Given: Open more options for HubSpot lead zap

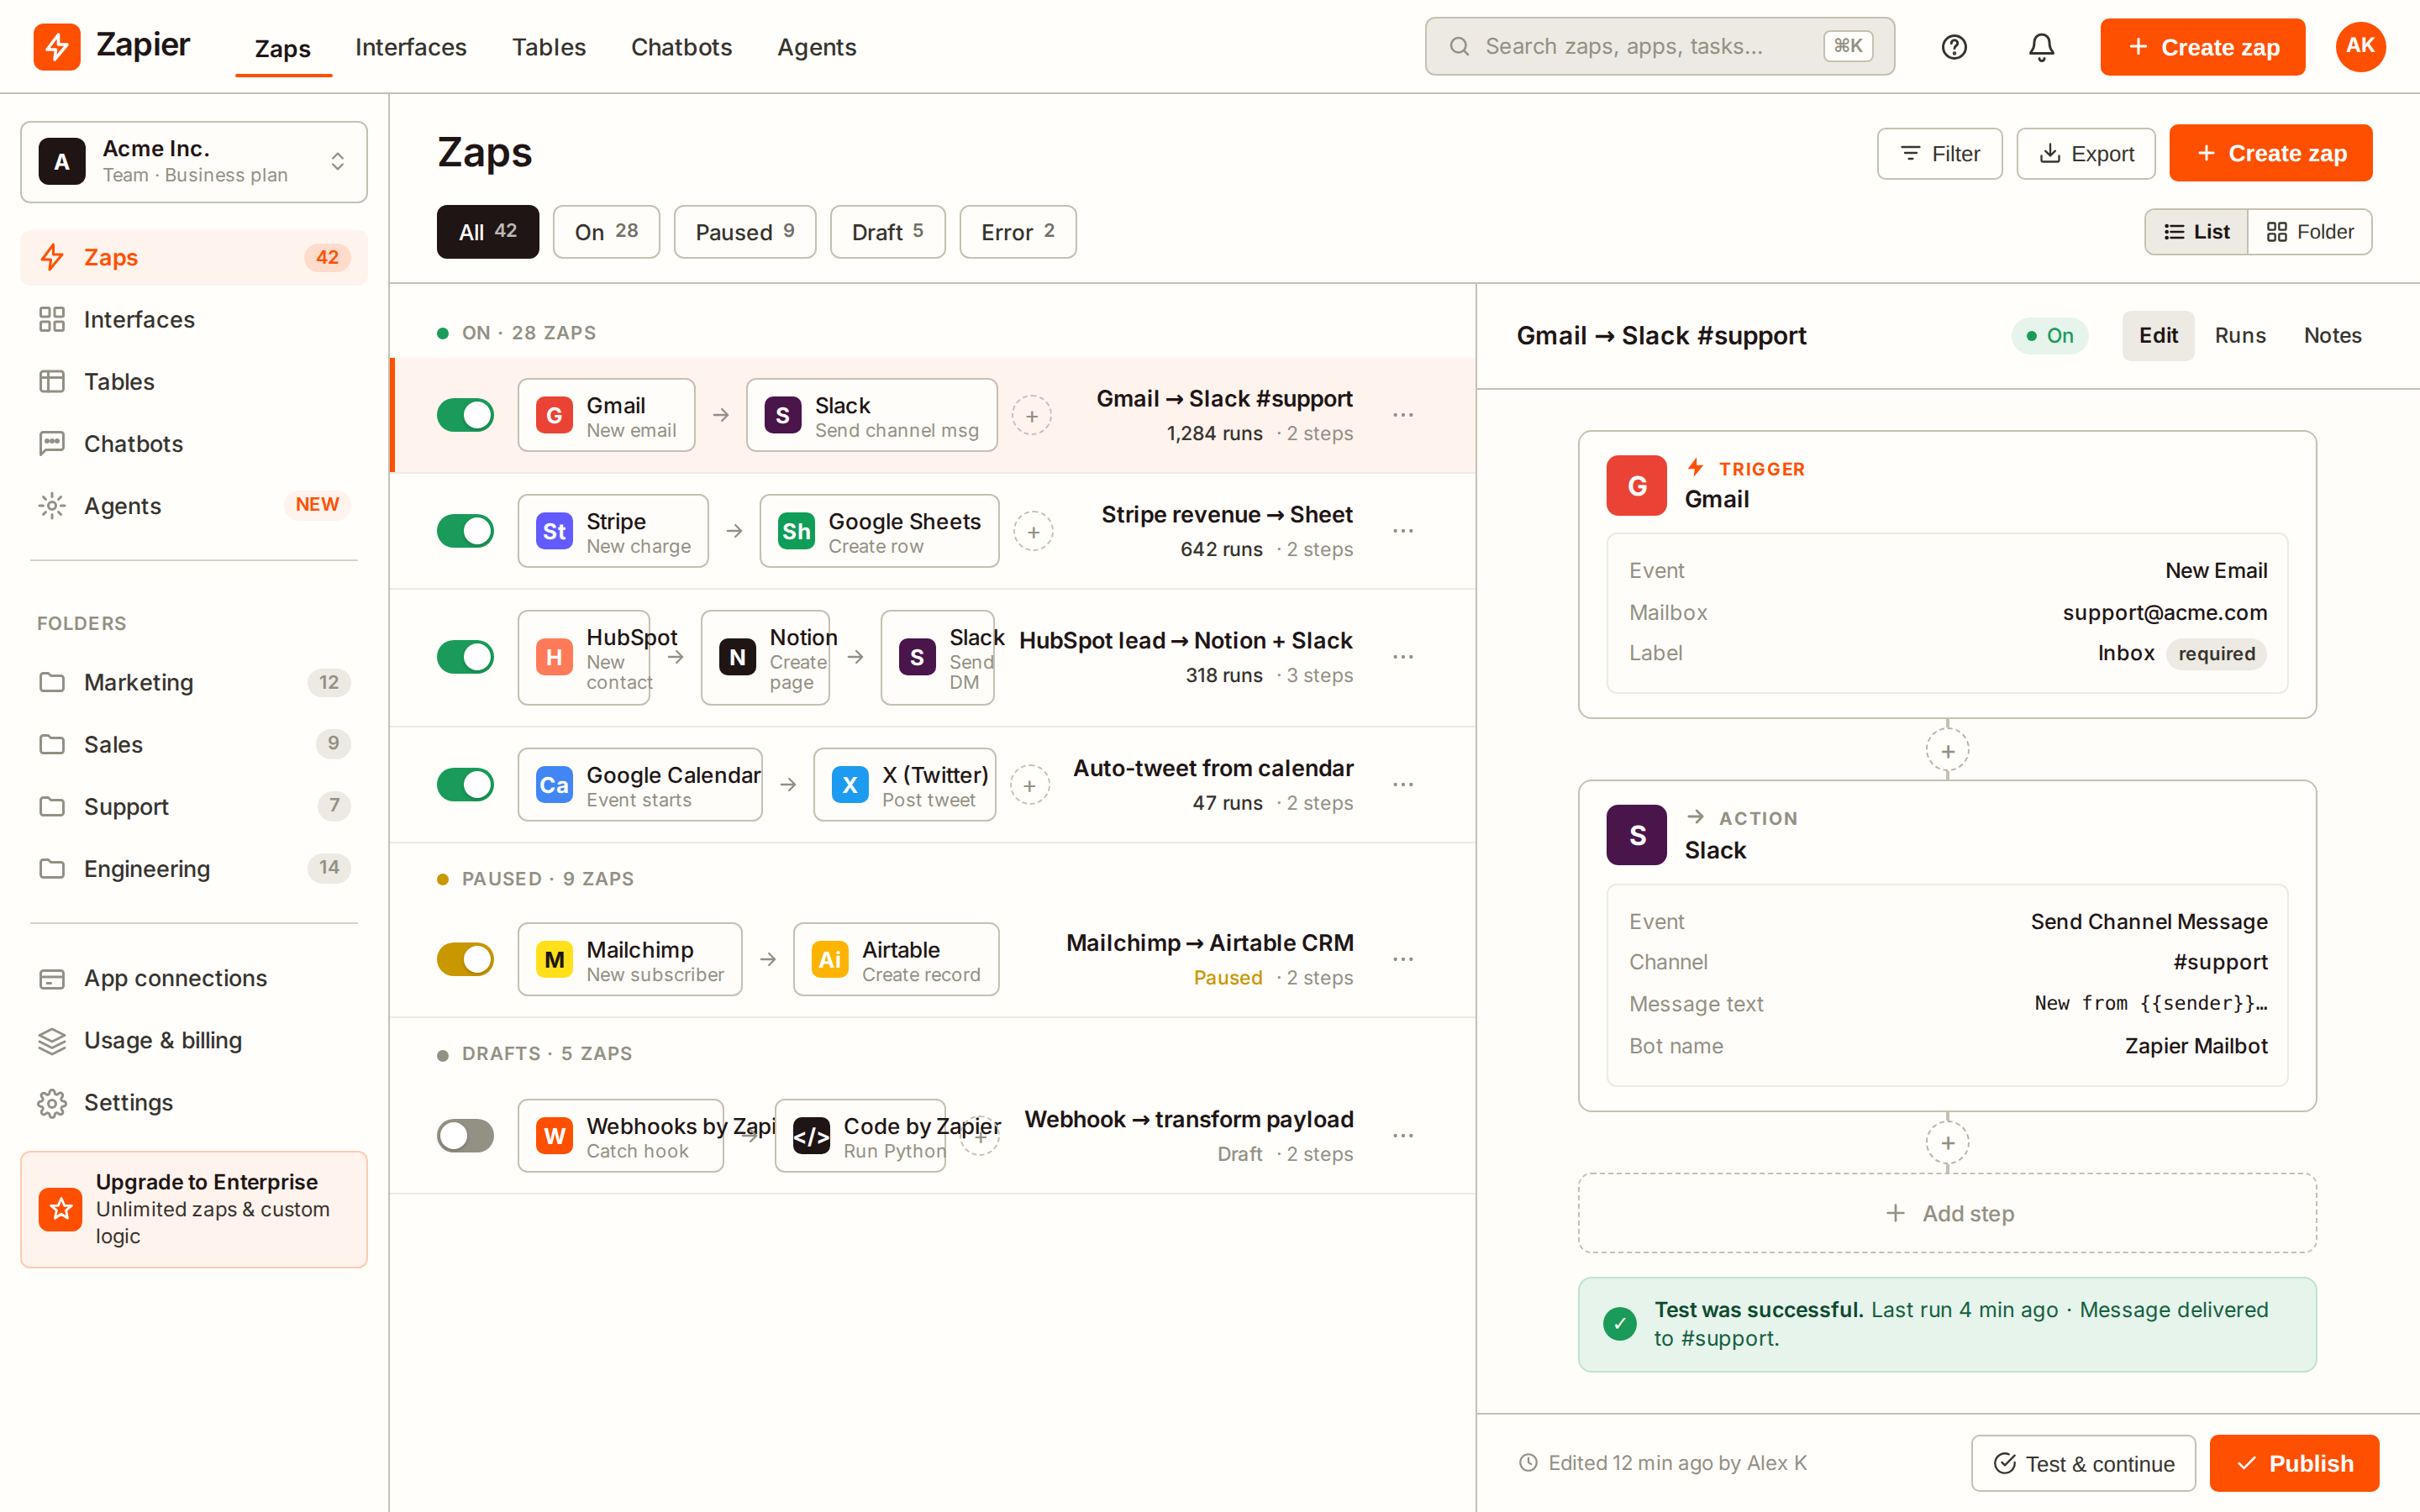Looking at the screenshot, I should 1403,657.
